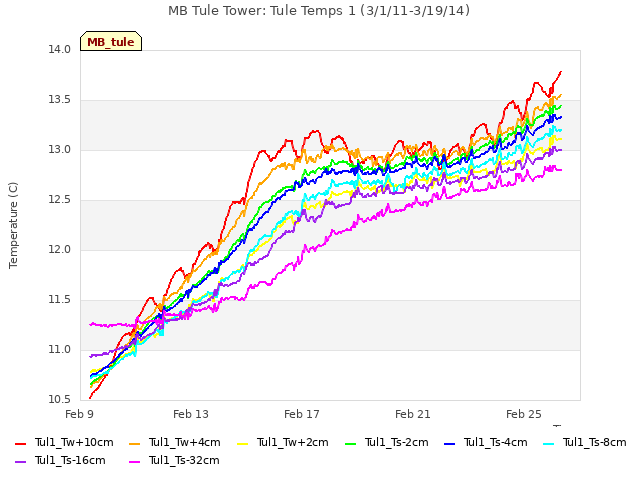Click the magenta Tul1_Ts-32cm legend swatch

(134, 461)
